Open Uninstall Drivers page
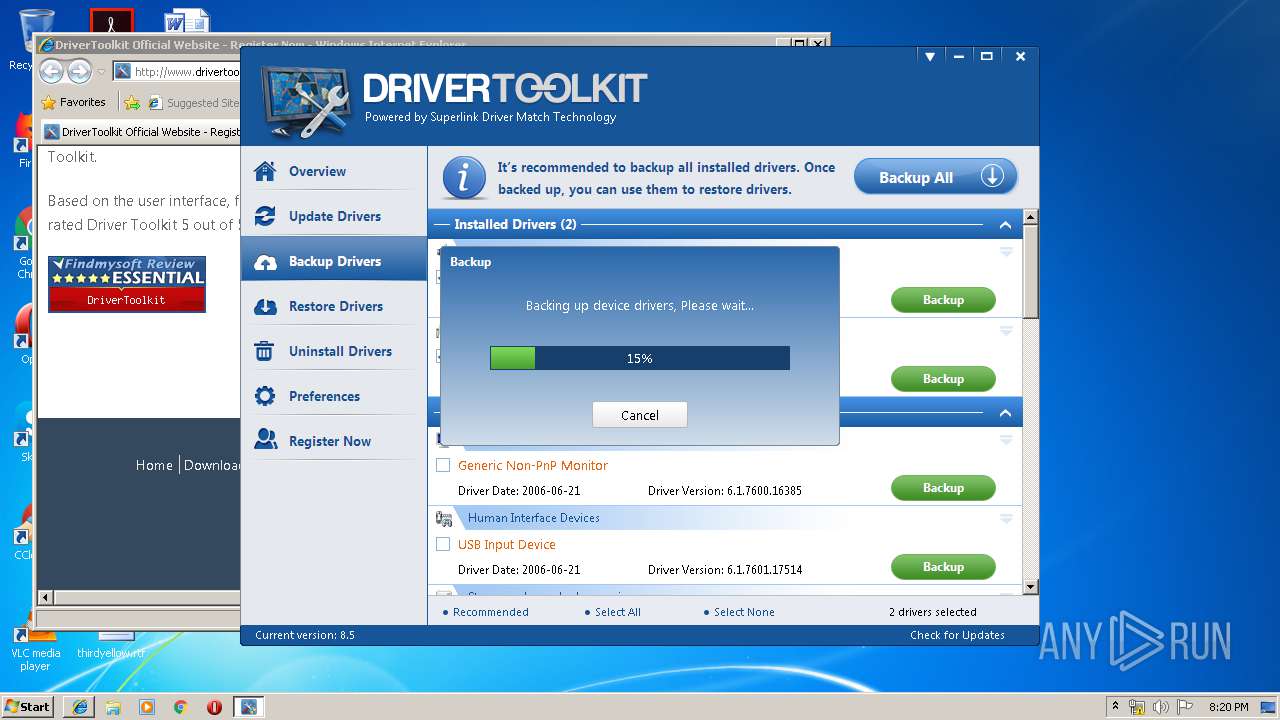 tap(333, 351)
